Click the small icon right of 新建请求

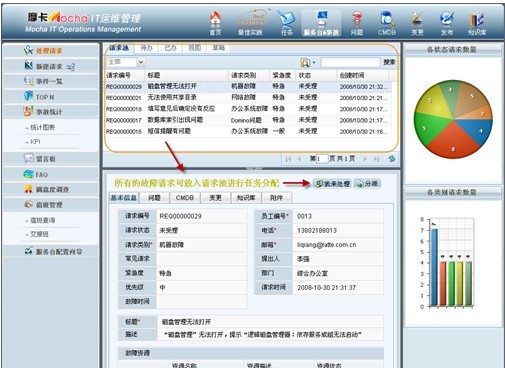tap(70, 67)
